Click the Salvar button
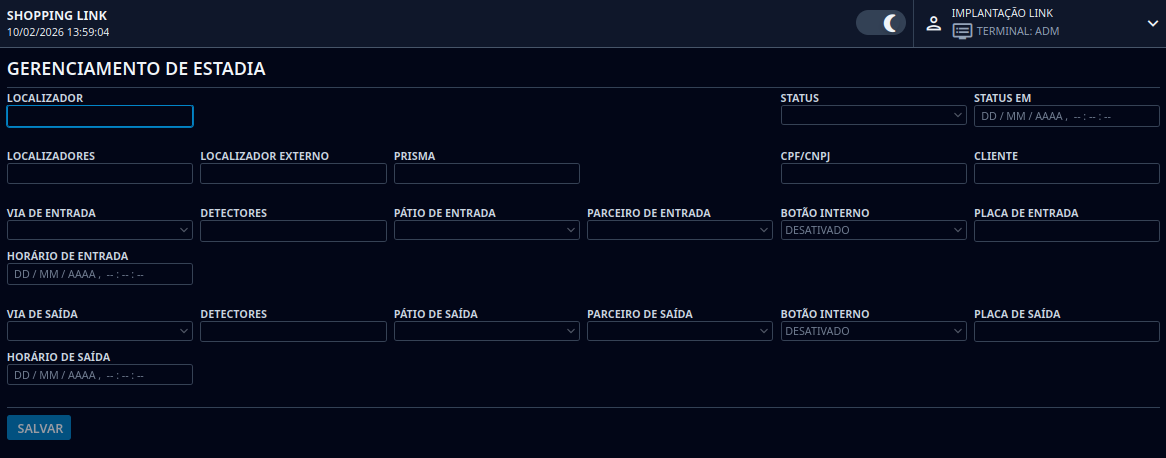The image size is (1166, 458). (39, 428)
